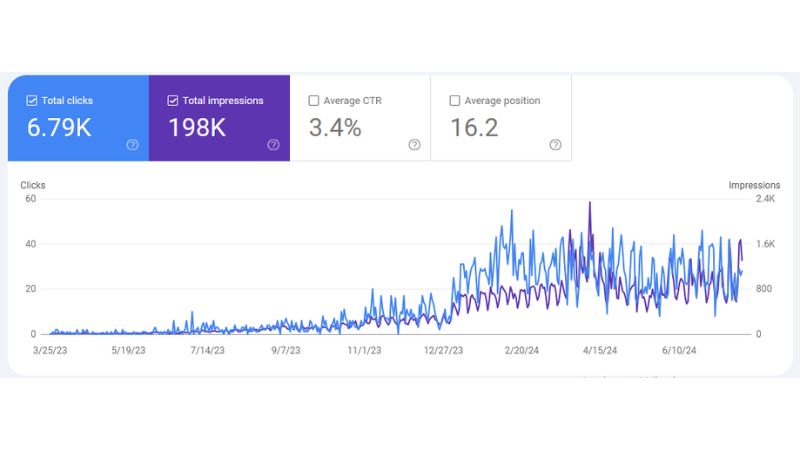
Task: Enable the Average CTR checkbox
Action: [314, 101]
